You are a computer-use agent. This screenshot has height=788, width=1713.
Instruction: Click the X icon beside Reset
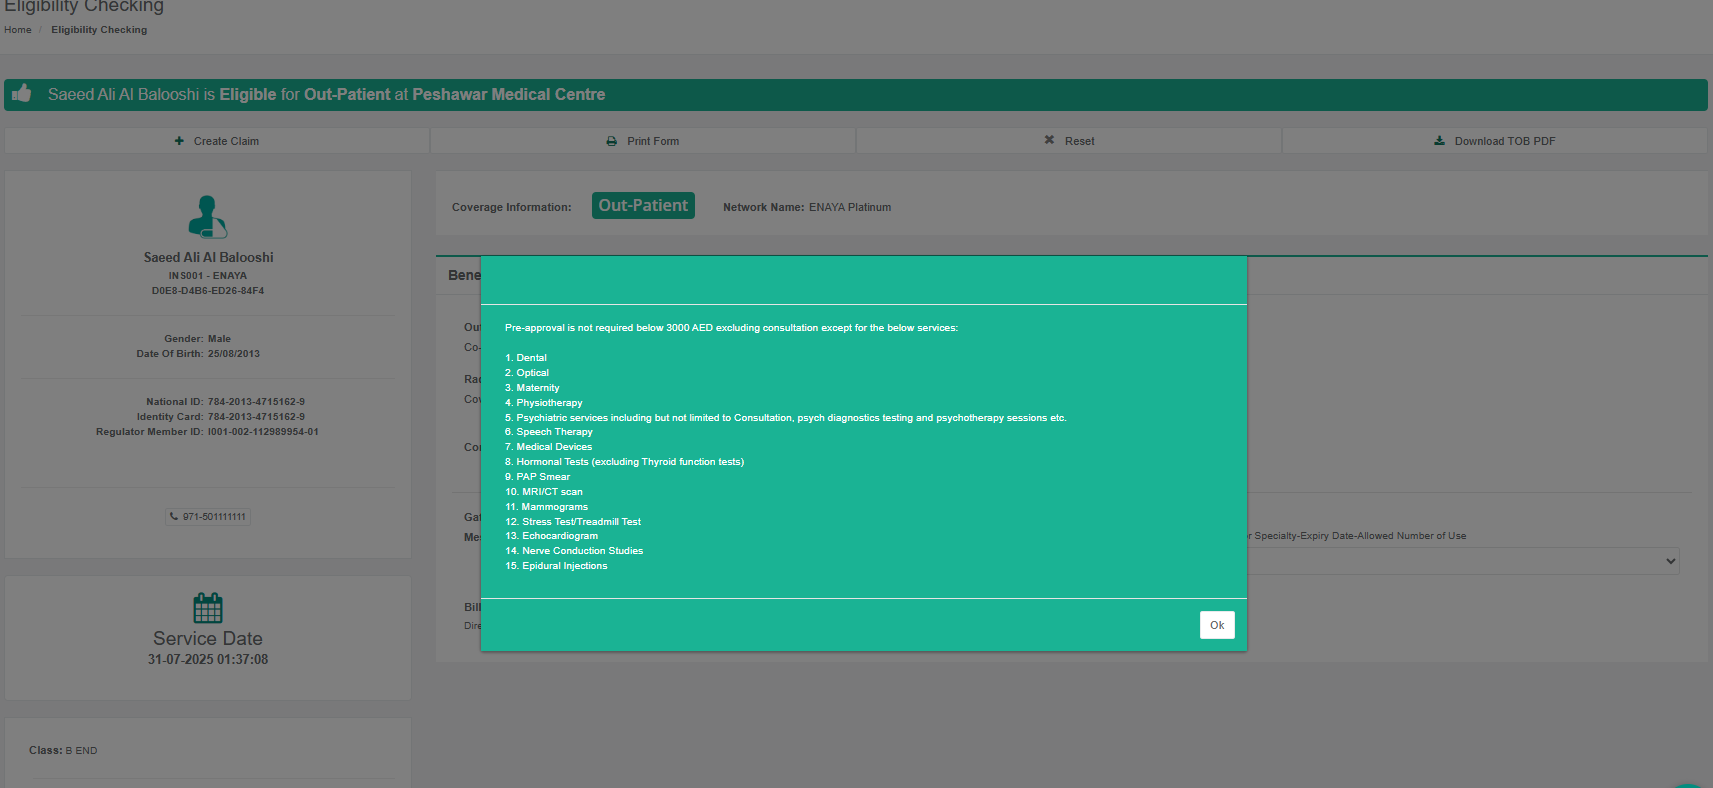click(x=1049, y=140)
